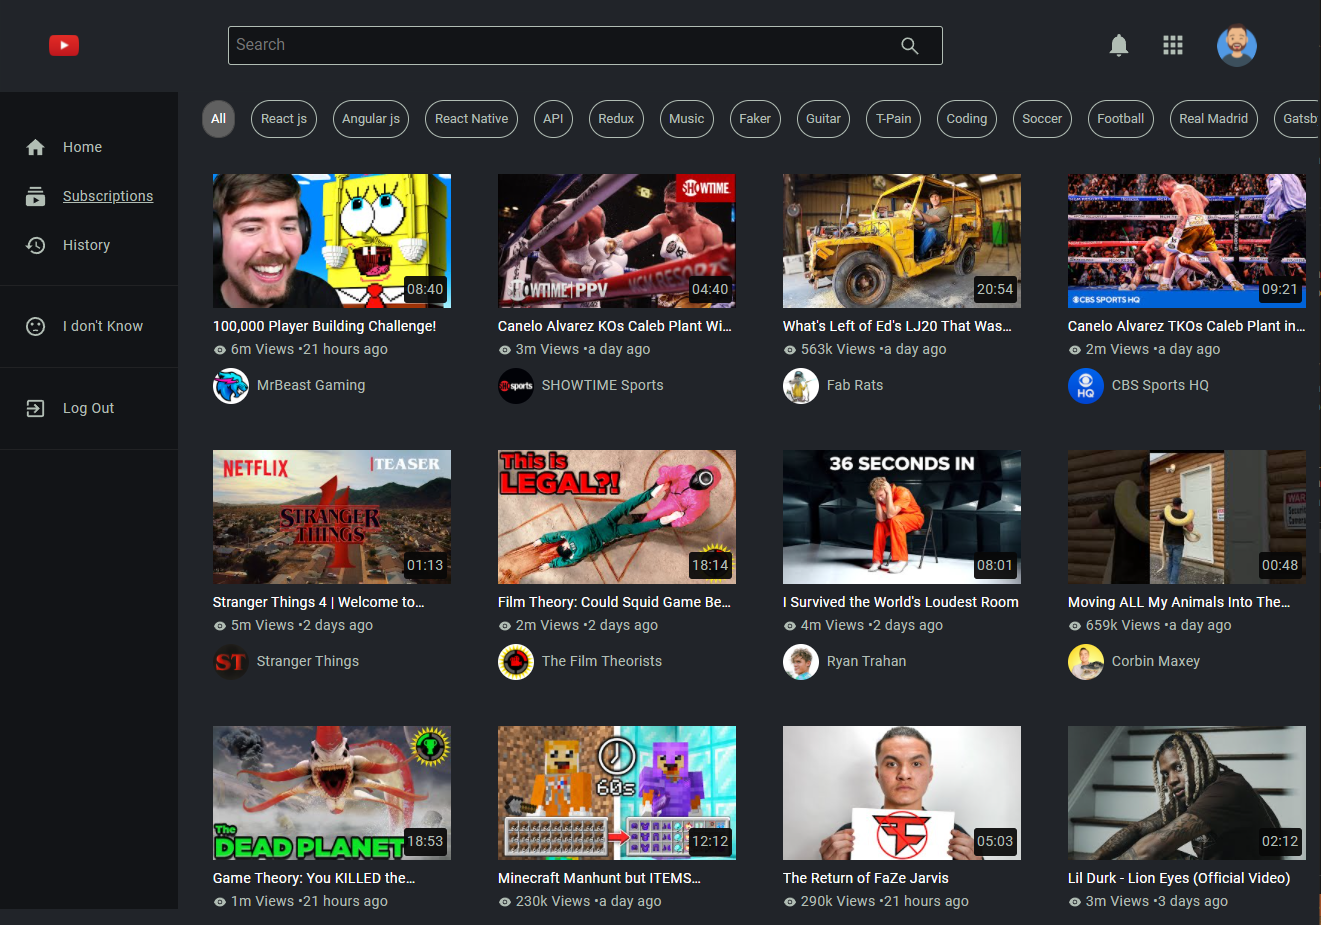Open the Ed's LJ20 yellow jeep thumbnail
This screenshot has width=1321, height=925.
coord(902,241)
